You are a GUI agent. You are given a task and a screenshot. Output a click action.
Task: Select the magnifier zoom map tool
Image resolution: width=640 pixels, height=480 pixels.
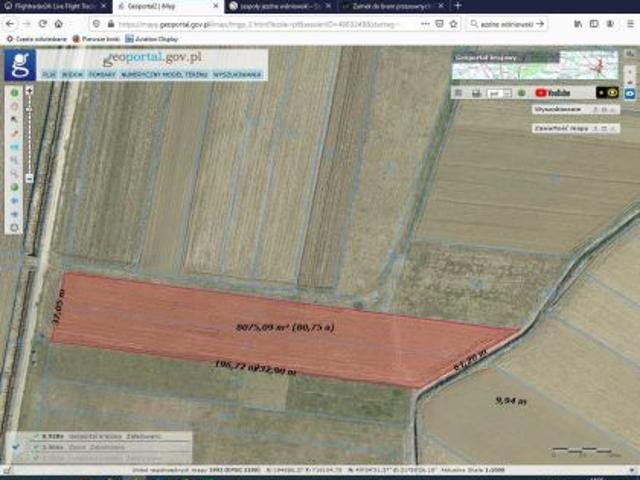click(14, 173)
